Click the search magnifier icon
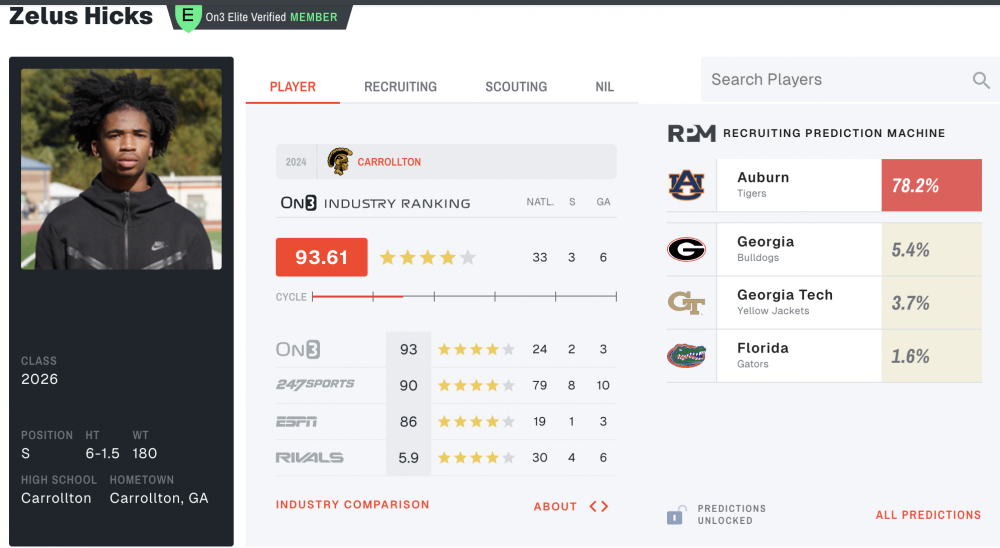Image resolution: width=1000 pixels, height=548 pixels. pyautogui.click(x=981, y=81)
